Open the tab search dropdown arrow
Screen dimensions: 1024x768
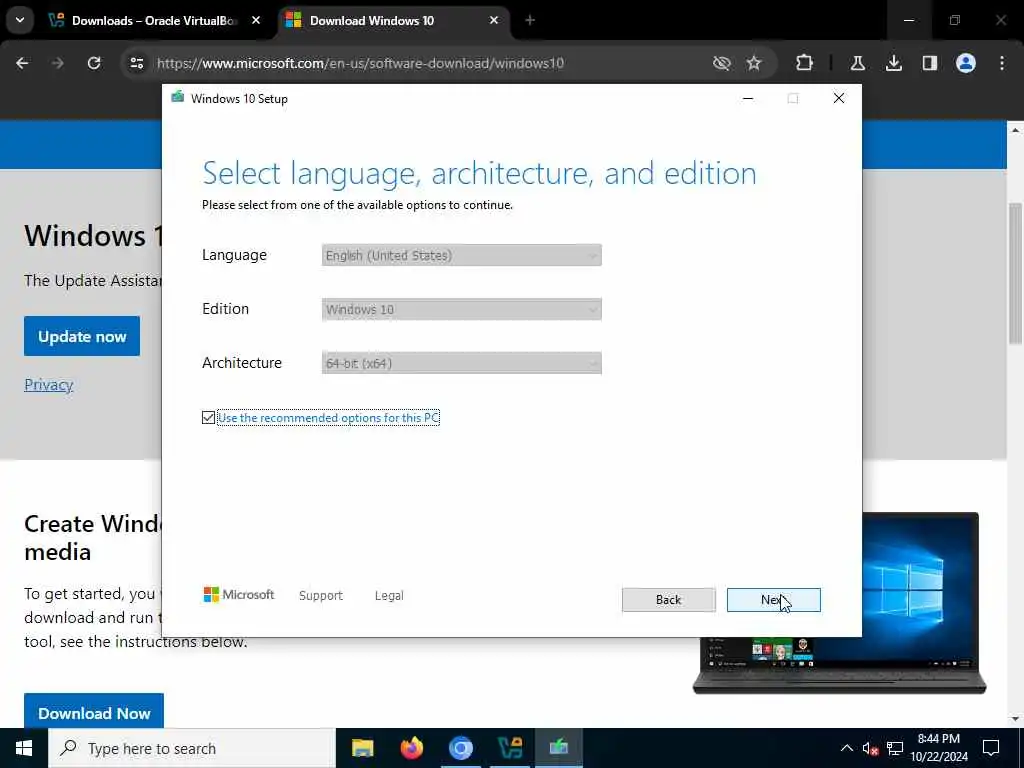click(20, 20)
